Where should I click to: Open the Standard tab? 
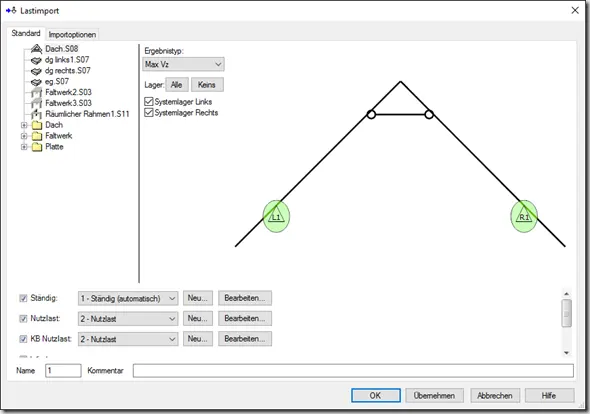26,33
